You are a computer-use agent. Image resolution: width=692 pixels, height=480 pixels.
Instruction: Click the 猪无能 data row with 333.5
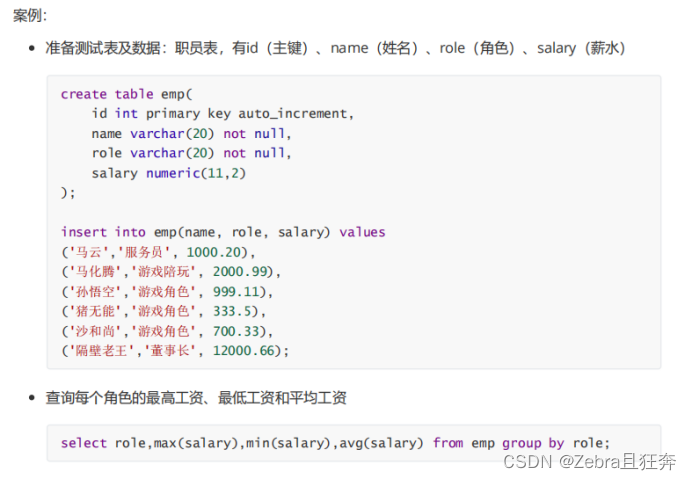tap(163, 311)
